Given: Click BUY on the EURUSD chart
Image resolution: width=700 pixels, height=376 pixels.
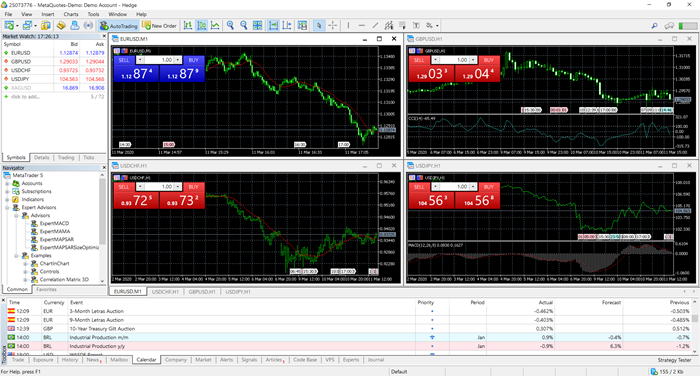Looking at the screenshot, I should coord(193,60).
